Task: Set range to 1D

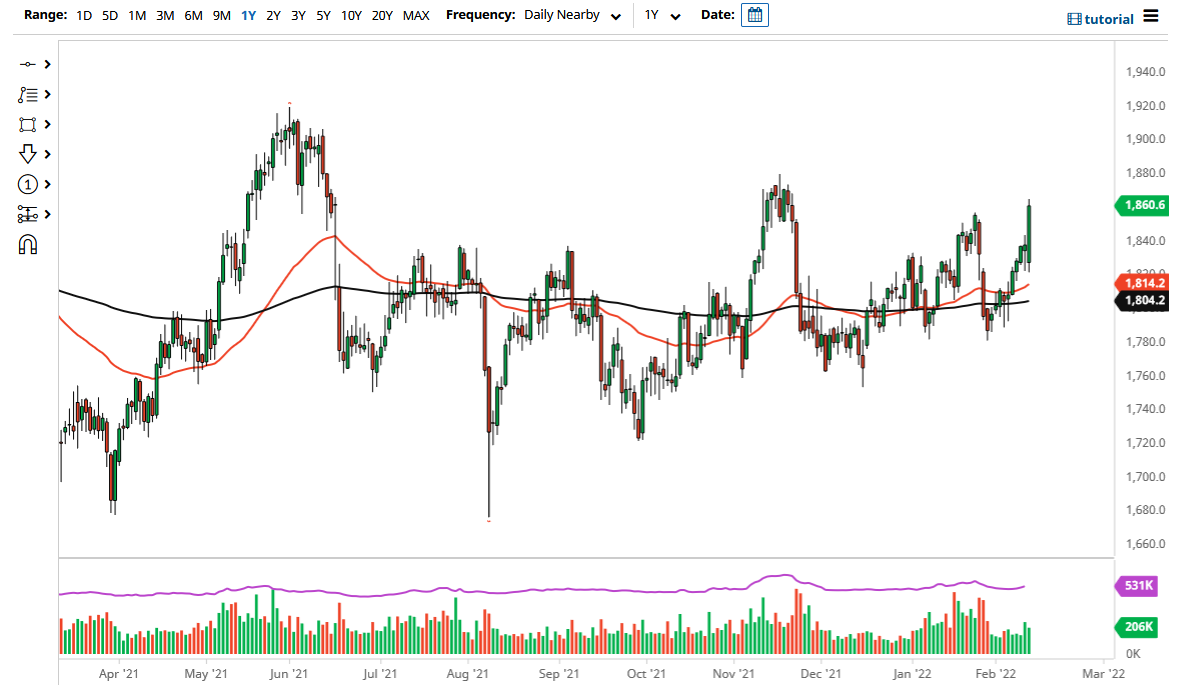Action: coord(84,15)
